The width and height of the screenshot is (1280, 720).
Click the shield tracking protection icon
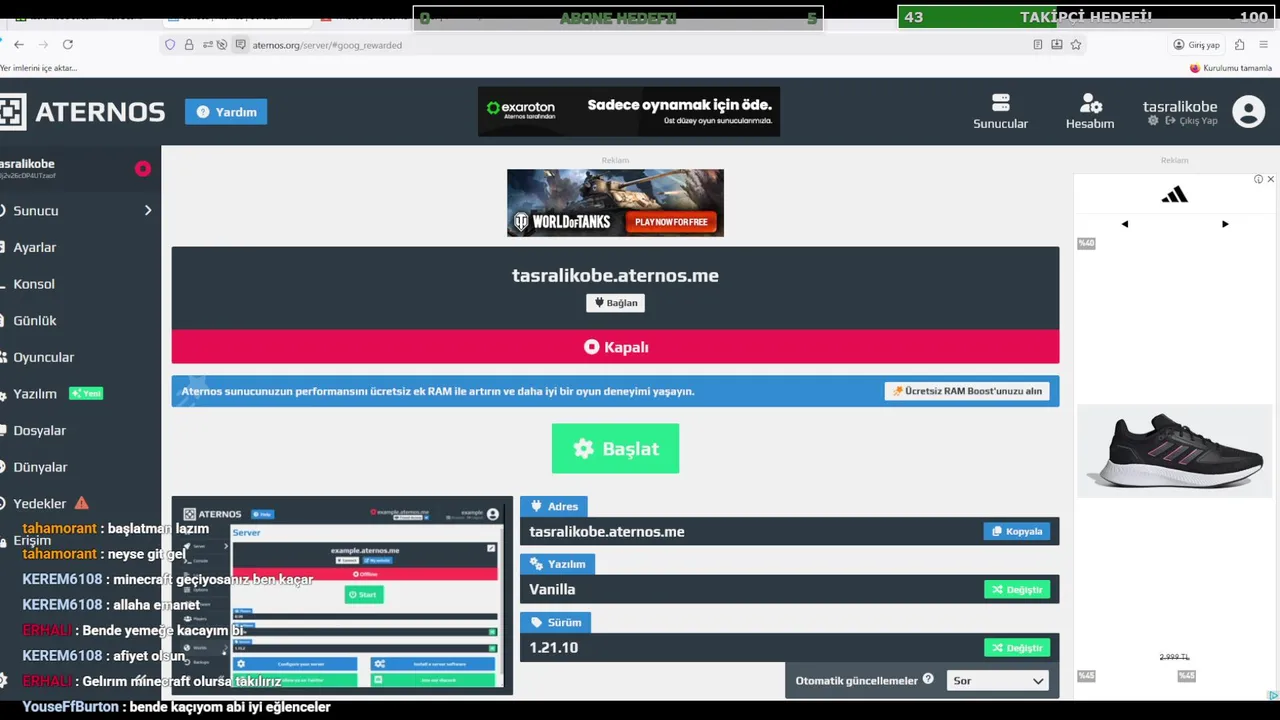click(170, 45)
